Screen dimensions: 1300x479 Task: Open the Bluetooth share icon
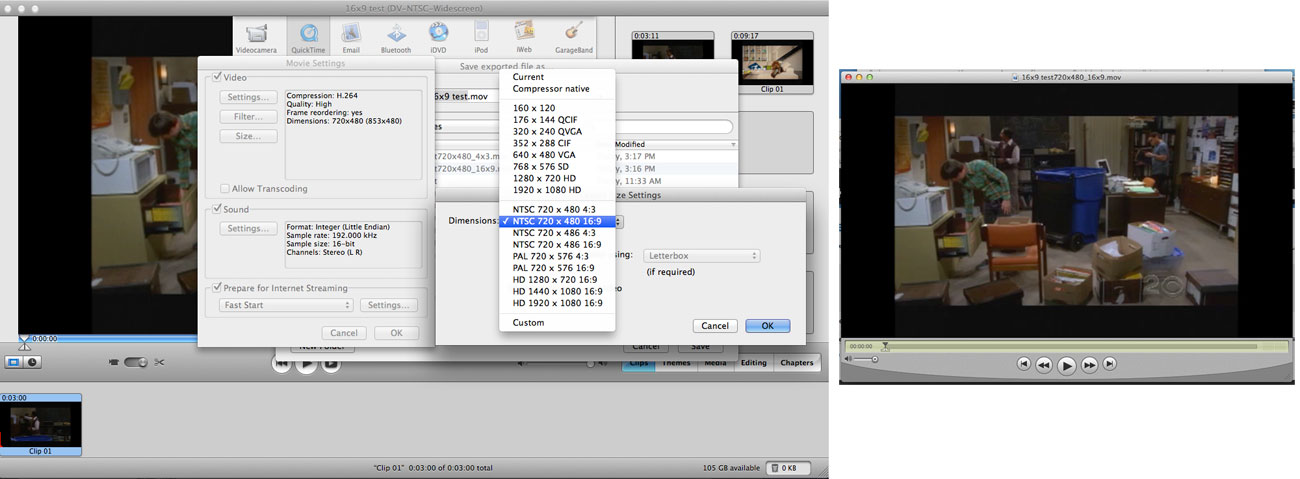396,37
